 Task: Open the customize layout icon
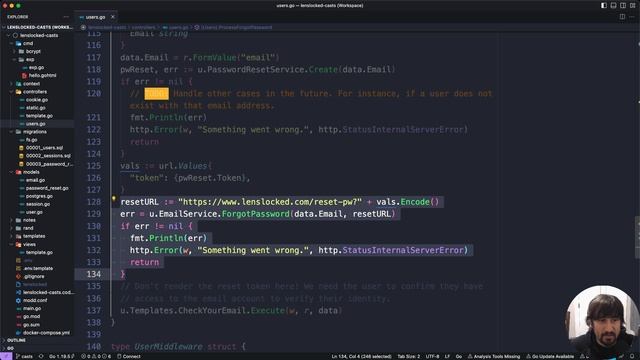[633, 5]
